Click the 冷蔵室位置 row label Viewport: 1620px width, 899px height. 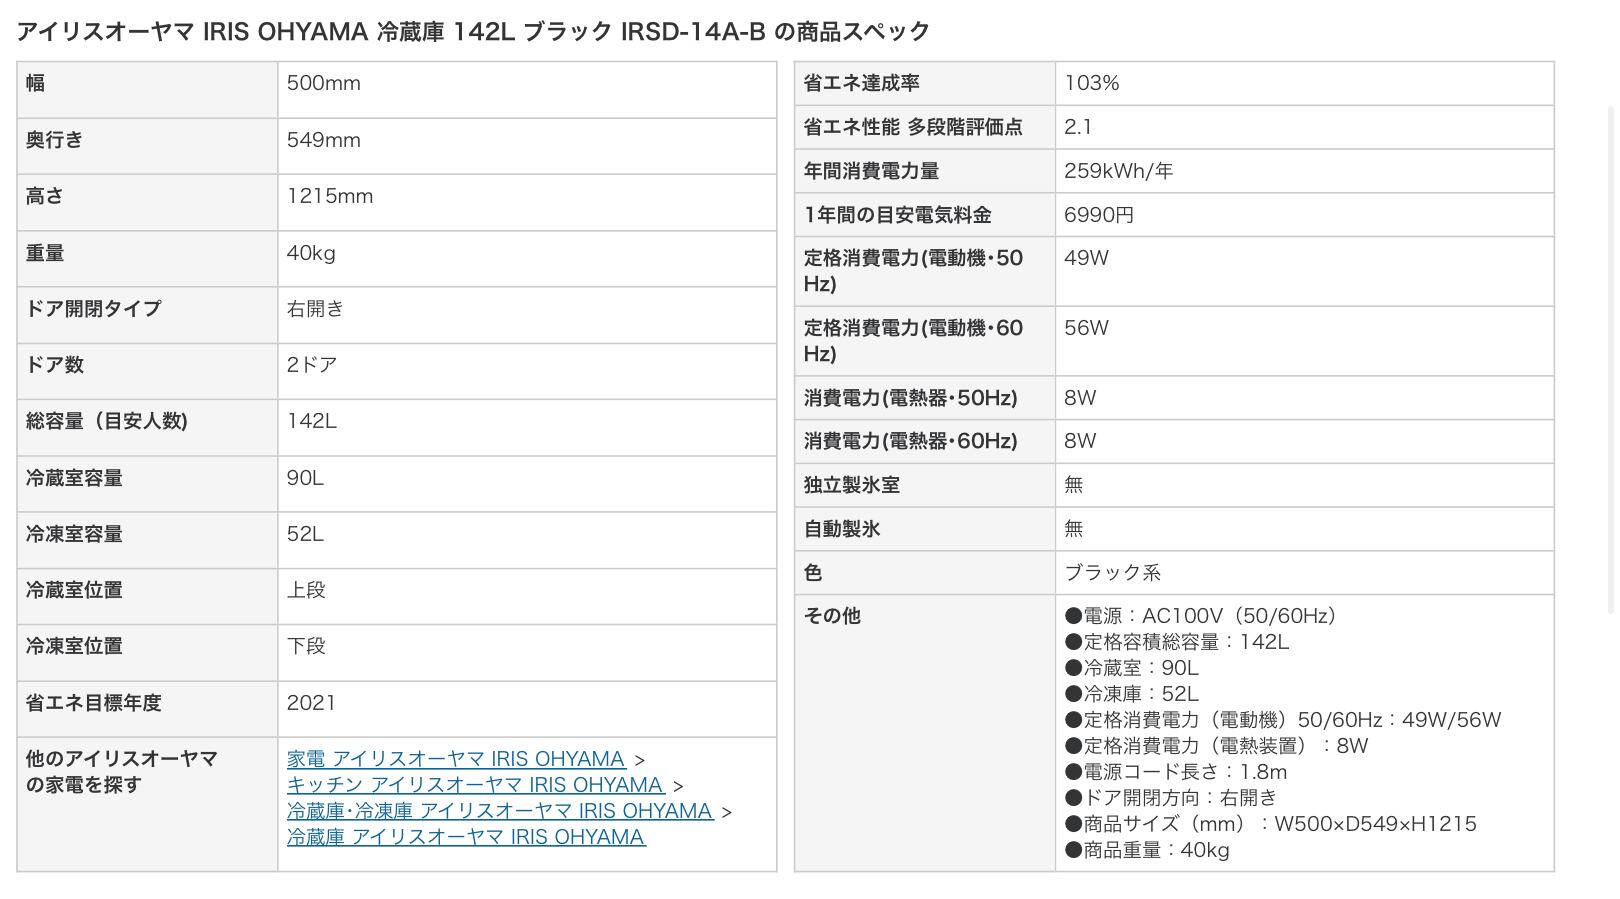[x=74, y=590]
